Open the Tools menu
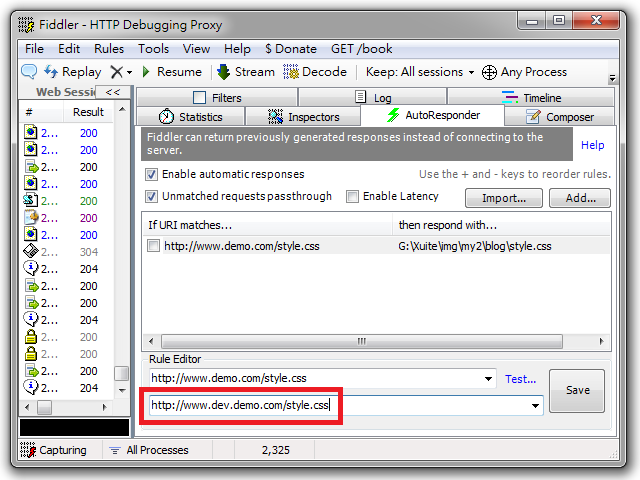Viewport: 640px width, 480px height. pos(153,49)
